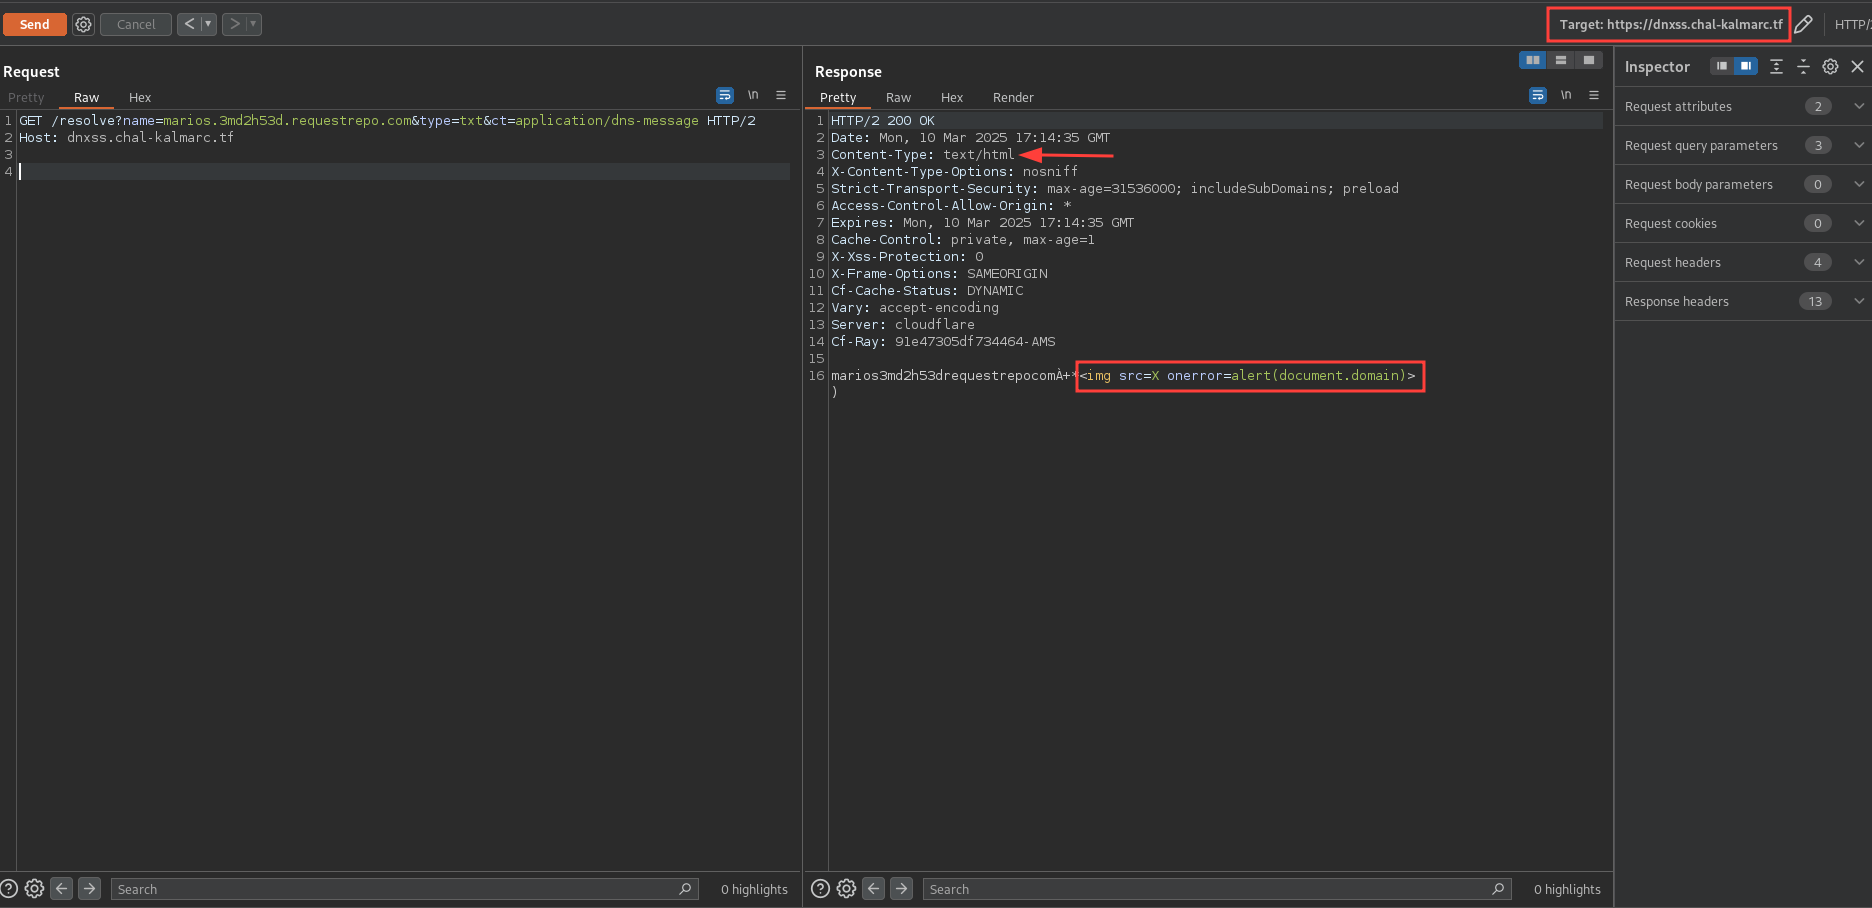Toggle word wrap in Request panel
This screenshot has height=908, width=1872.
coord(725,96)
